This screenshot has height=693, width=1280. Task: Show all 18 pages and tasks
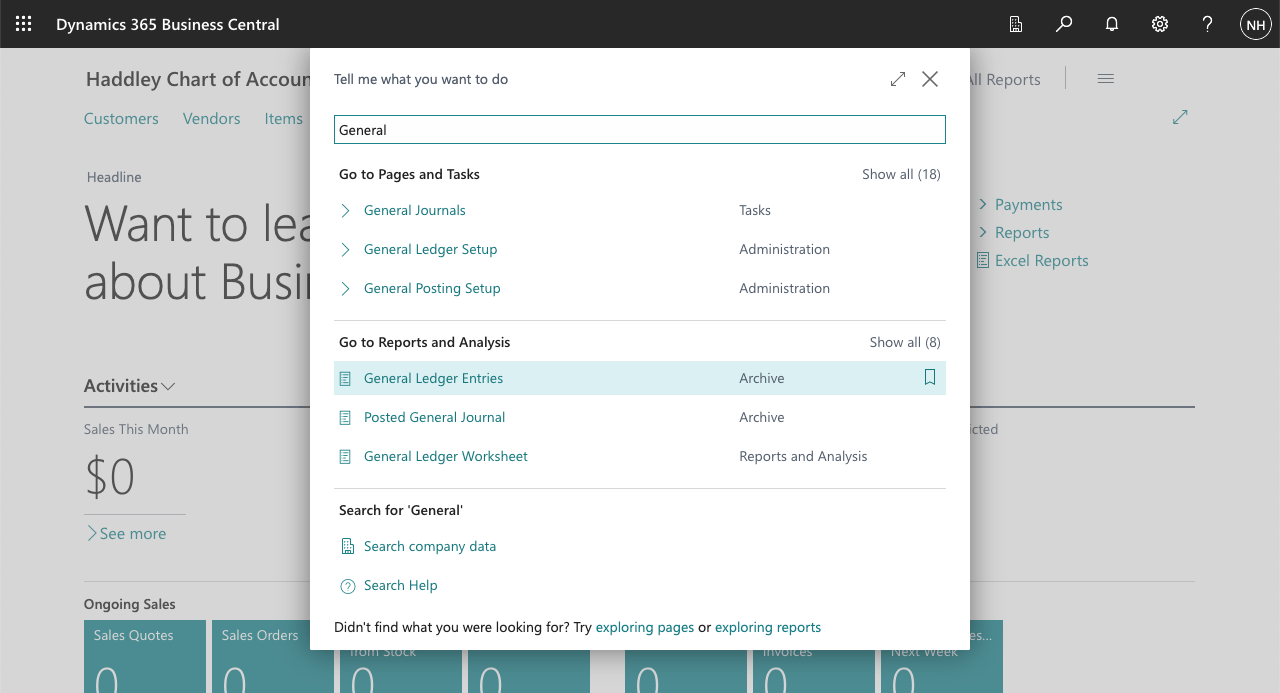tap(901, 174)
